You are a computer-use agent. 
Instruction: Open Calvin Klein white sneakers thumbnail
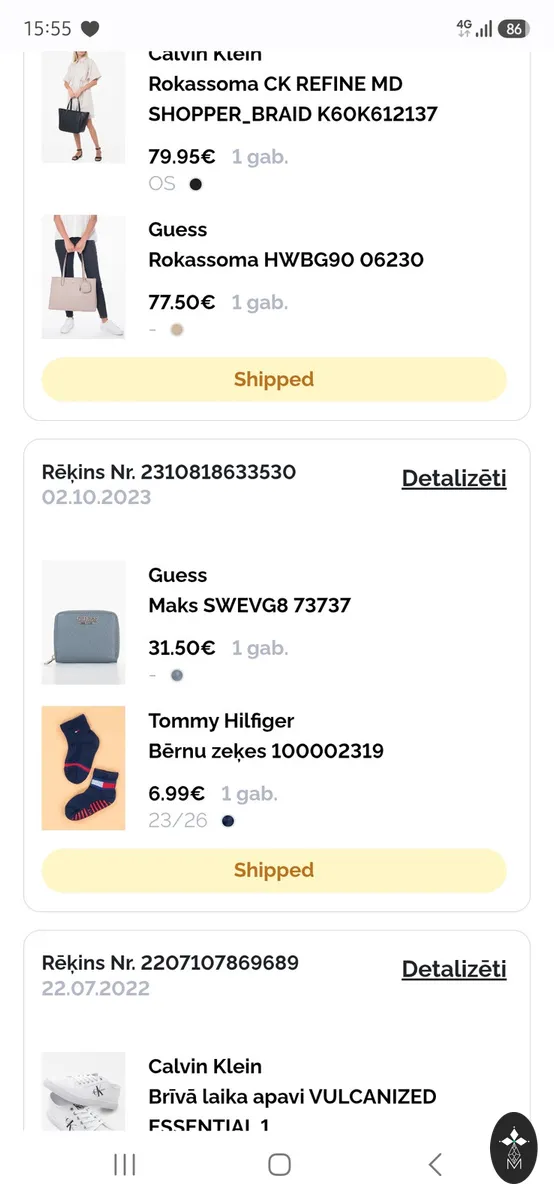84,1091
